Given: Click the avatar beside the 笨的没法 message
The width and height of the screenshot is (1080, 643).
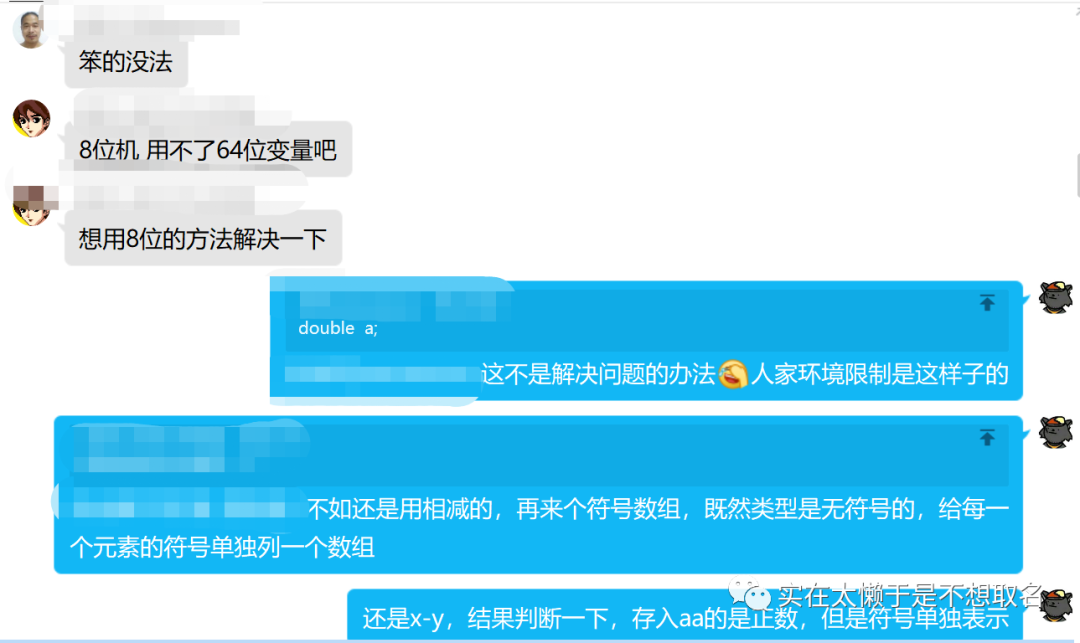Looking at the screenshot, I should click(30, 30).
